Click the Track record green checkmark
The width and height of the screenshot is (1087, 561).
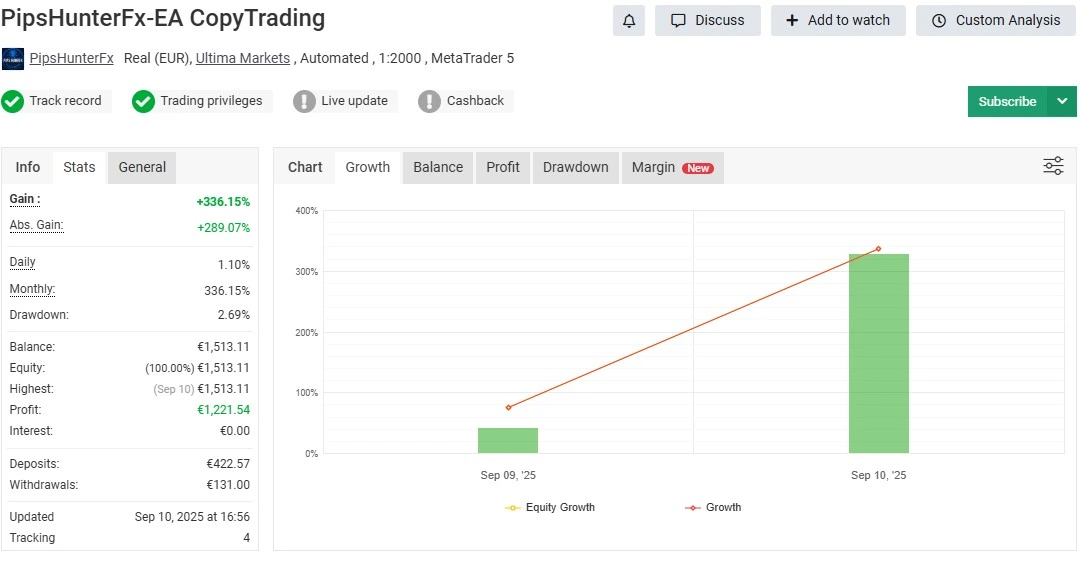(13, 101)
